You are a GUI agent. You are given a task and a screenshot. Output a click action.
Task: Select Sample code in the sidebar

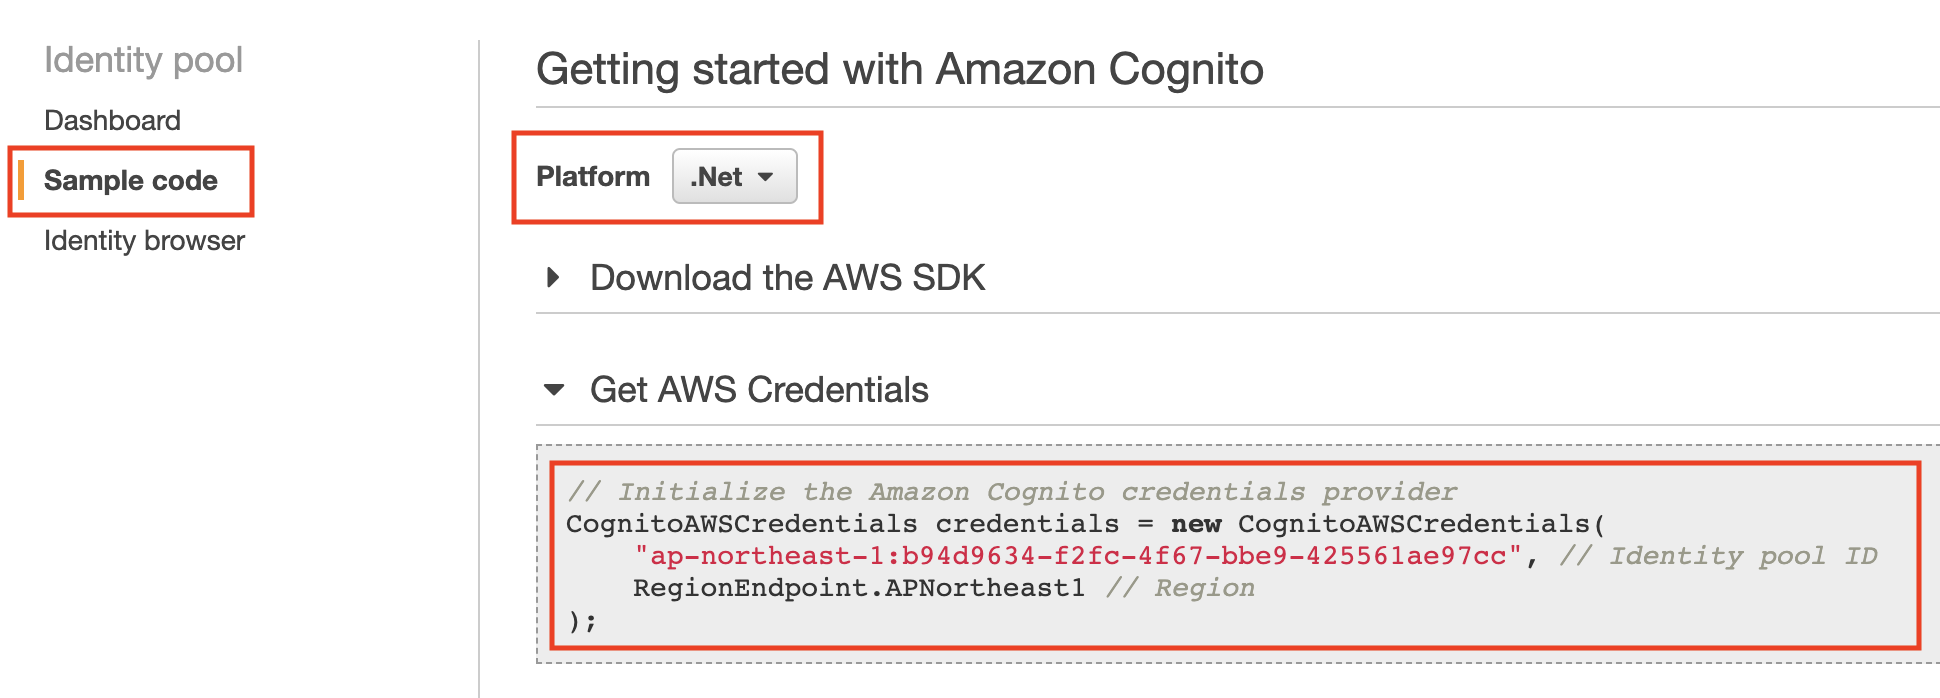click(x=130, y=181)
